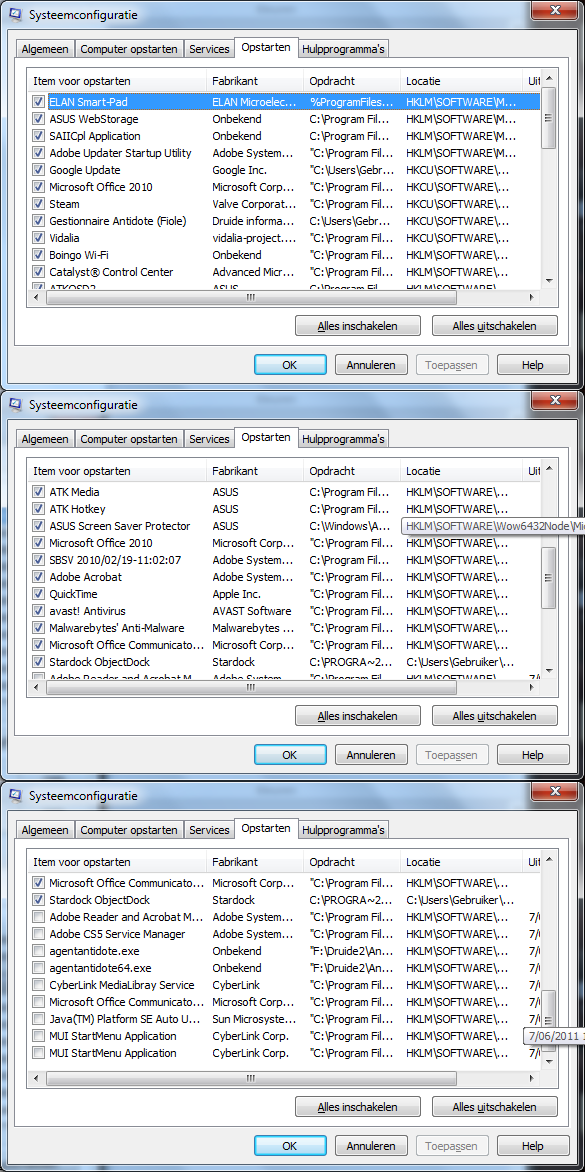Tick the Adobe CS5 Service Manager checkbox
The width and height of the screenshot is (585, 1173).
pyautogui.click(x=38, y=934)
